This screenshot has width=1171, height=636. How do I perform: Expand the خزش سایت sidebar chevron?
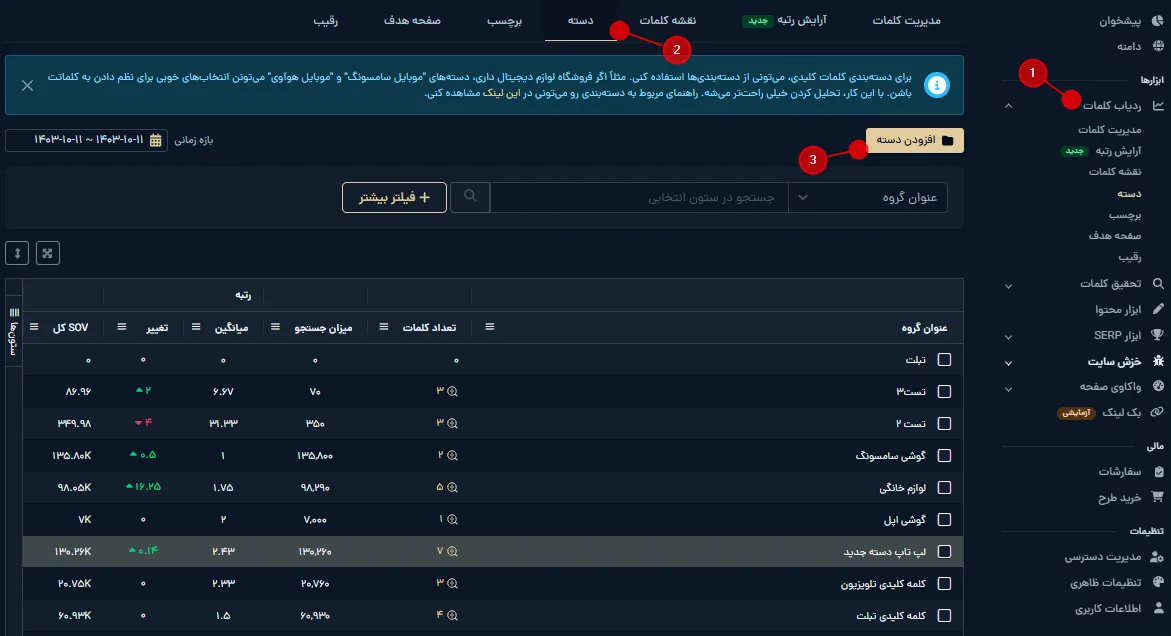click(1008, 364)
